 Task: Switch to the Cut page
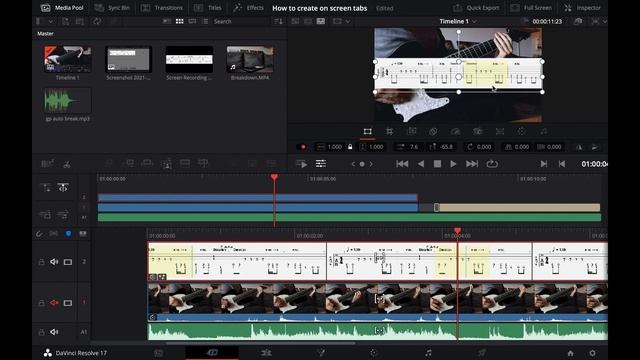coord(212,353)
